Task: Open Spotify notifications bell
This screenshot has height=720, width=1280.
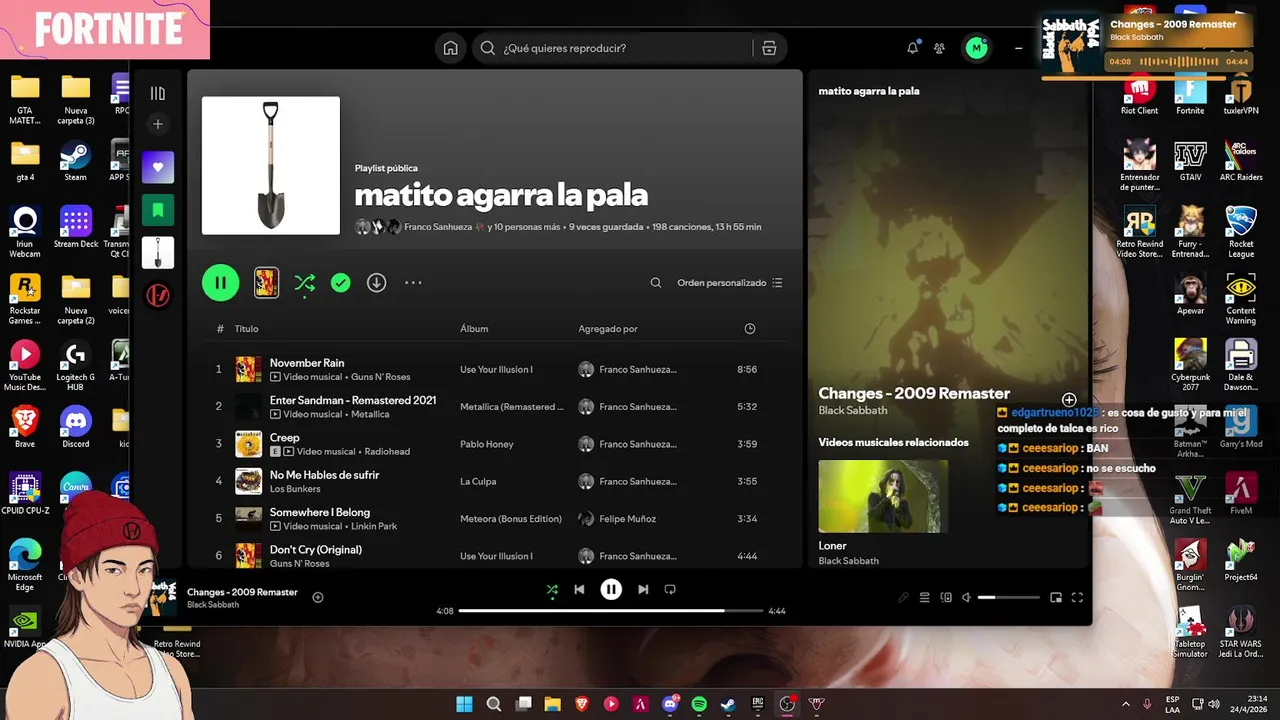Action: click(912, 48)
